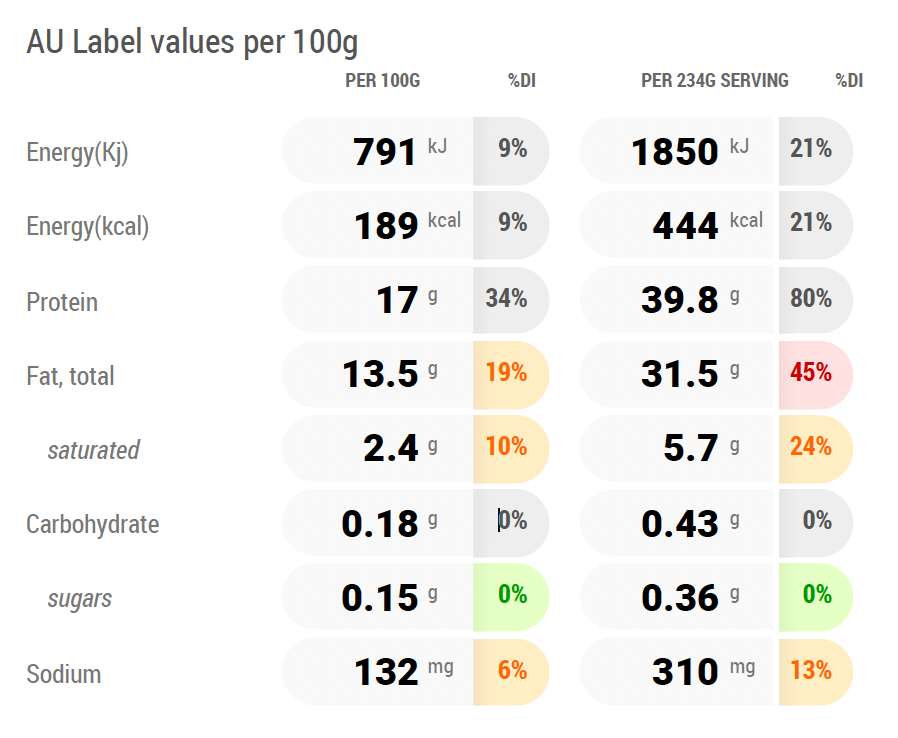This screenshot has height=738, width=898.
Task: Click the 80% protein serving DI badge
Action: (x=816, y=299)
